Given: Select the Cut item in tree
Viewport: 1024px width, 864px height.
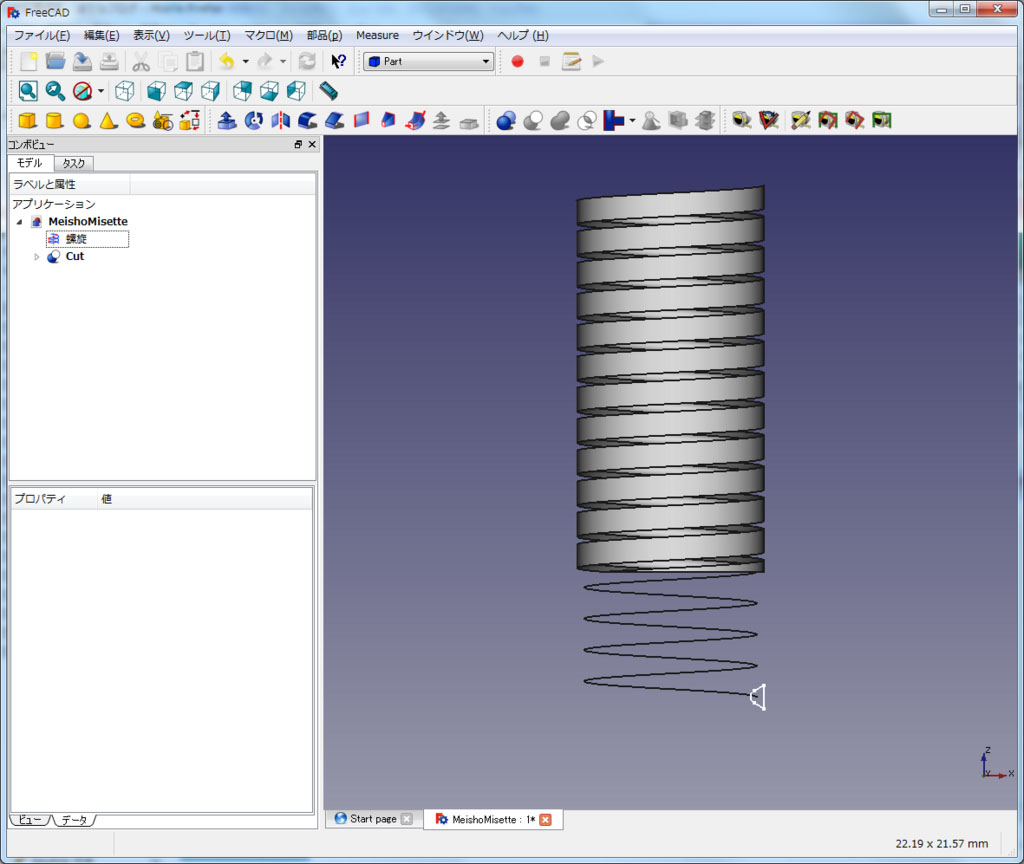Looking at the screenshot, I should coord(74,257).
